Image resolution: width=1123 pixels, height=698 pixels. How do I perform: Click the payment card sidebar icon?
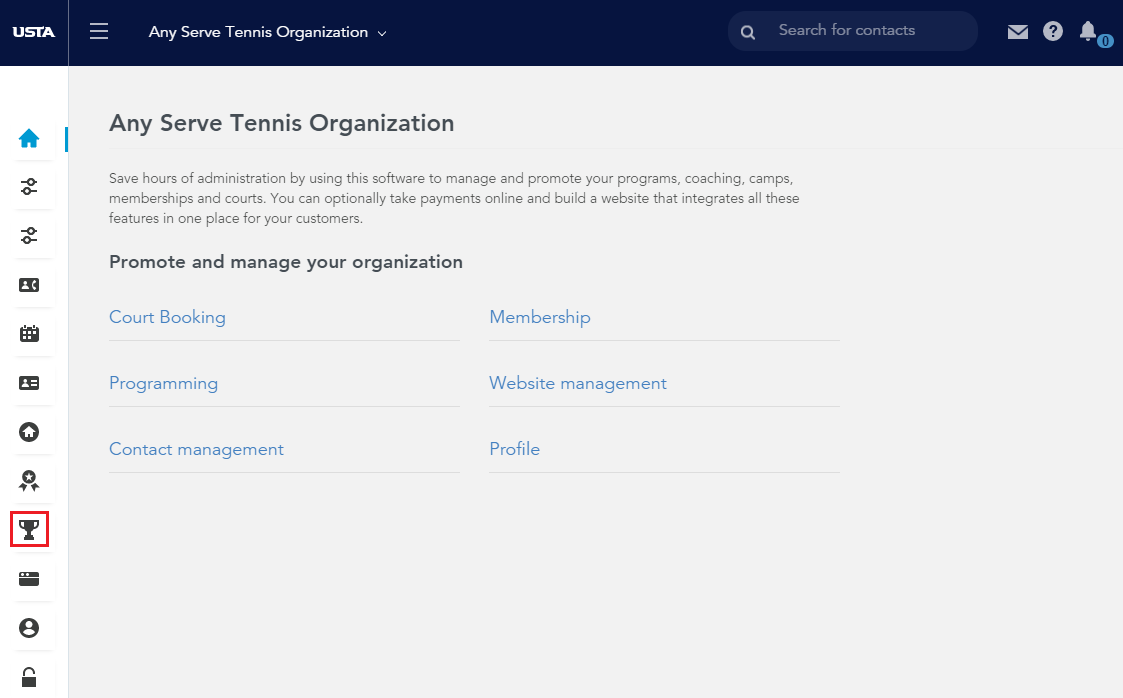29,579
